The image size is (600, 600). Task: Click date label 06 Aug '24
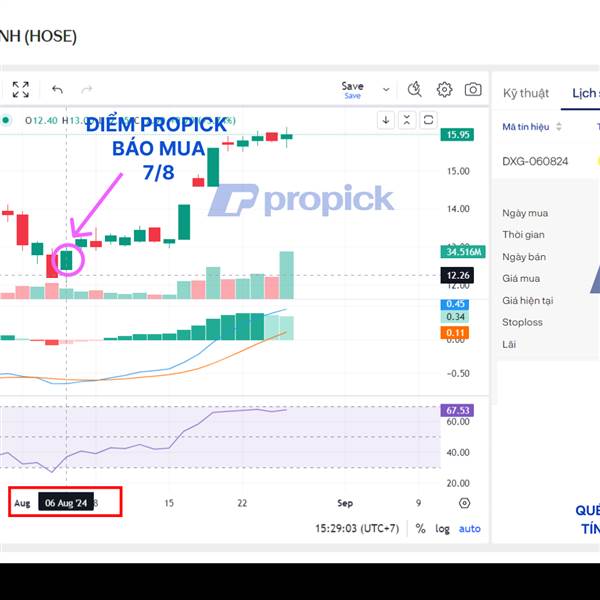pos(66,503)
